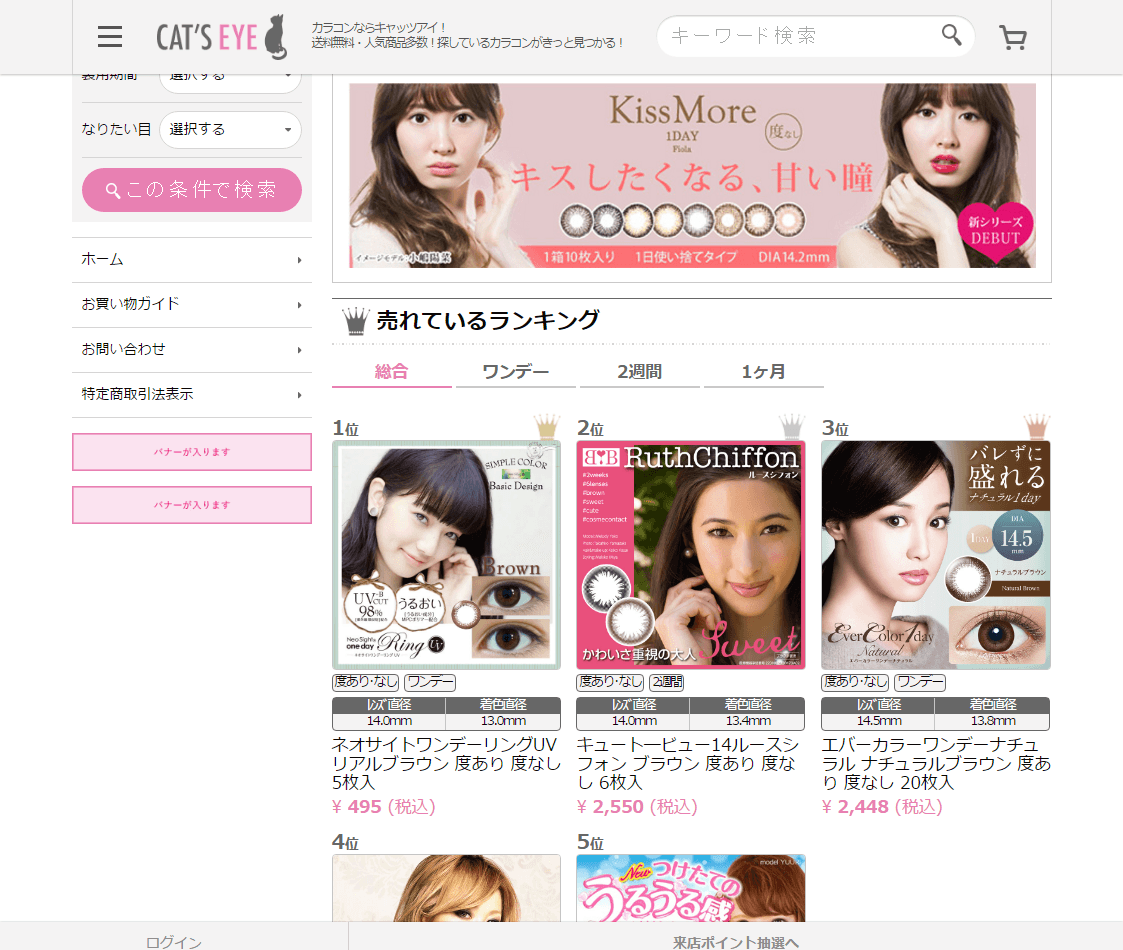This screenshot has height=950, width=1123.
Task: Open 2位 RuthChiffon product image
Action: point(691,555)
